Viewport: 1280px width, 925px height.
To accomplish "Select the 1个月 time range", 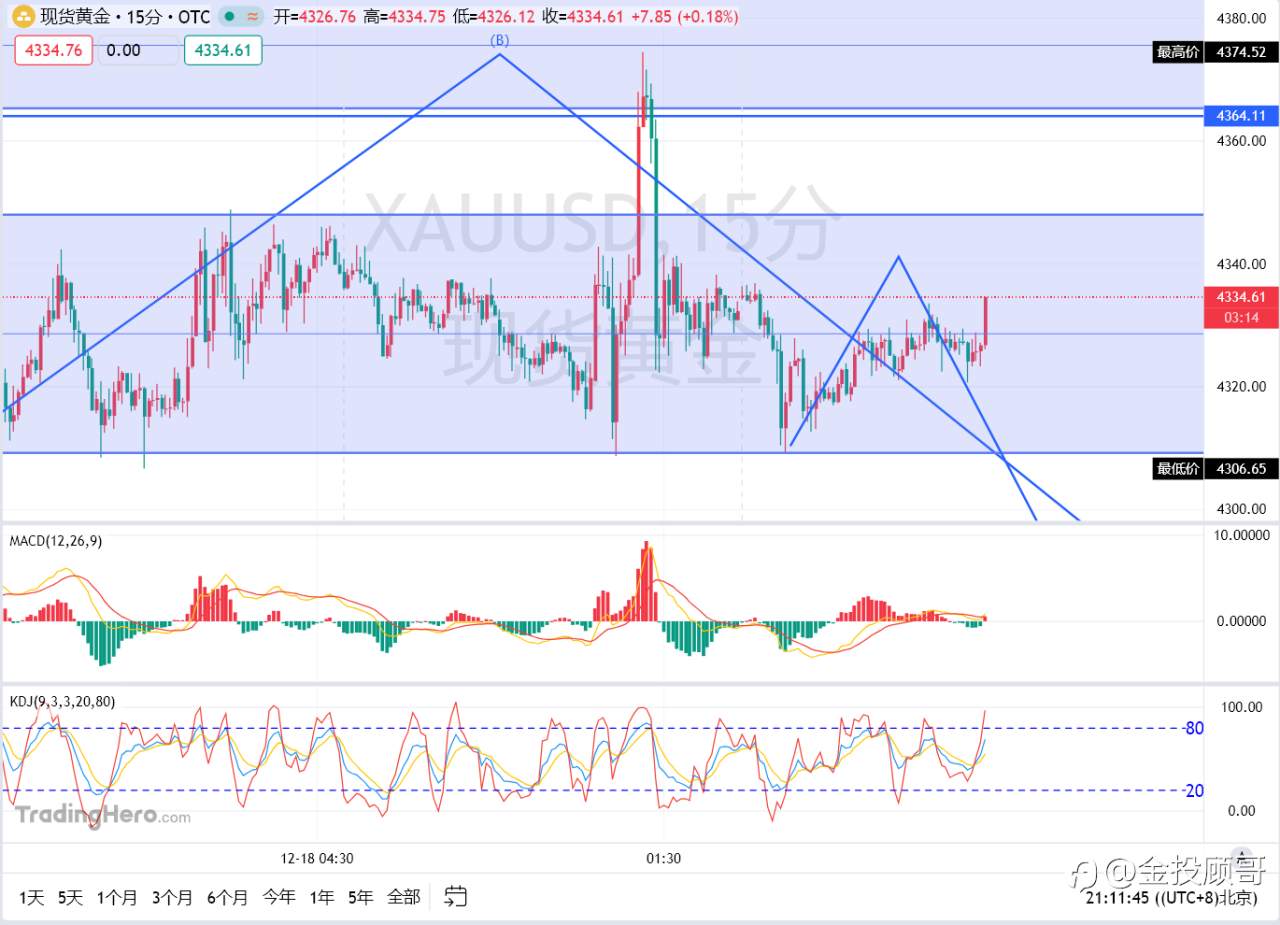I will point(117,897).
